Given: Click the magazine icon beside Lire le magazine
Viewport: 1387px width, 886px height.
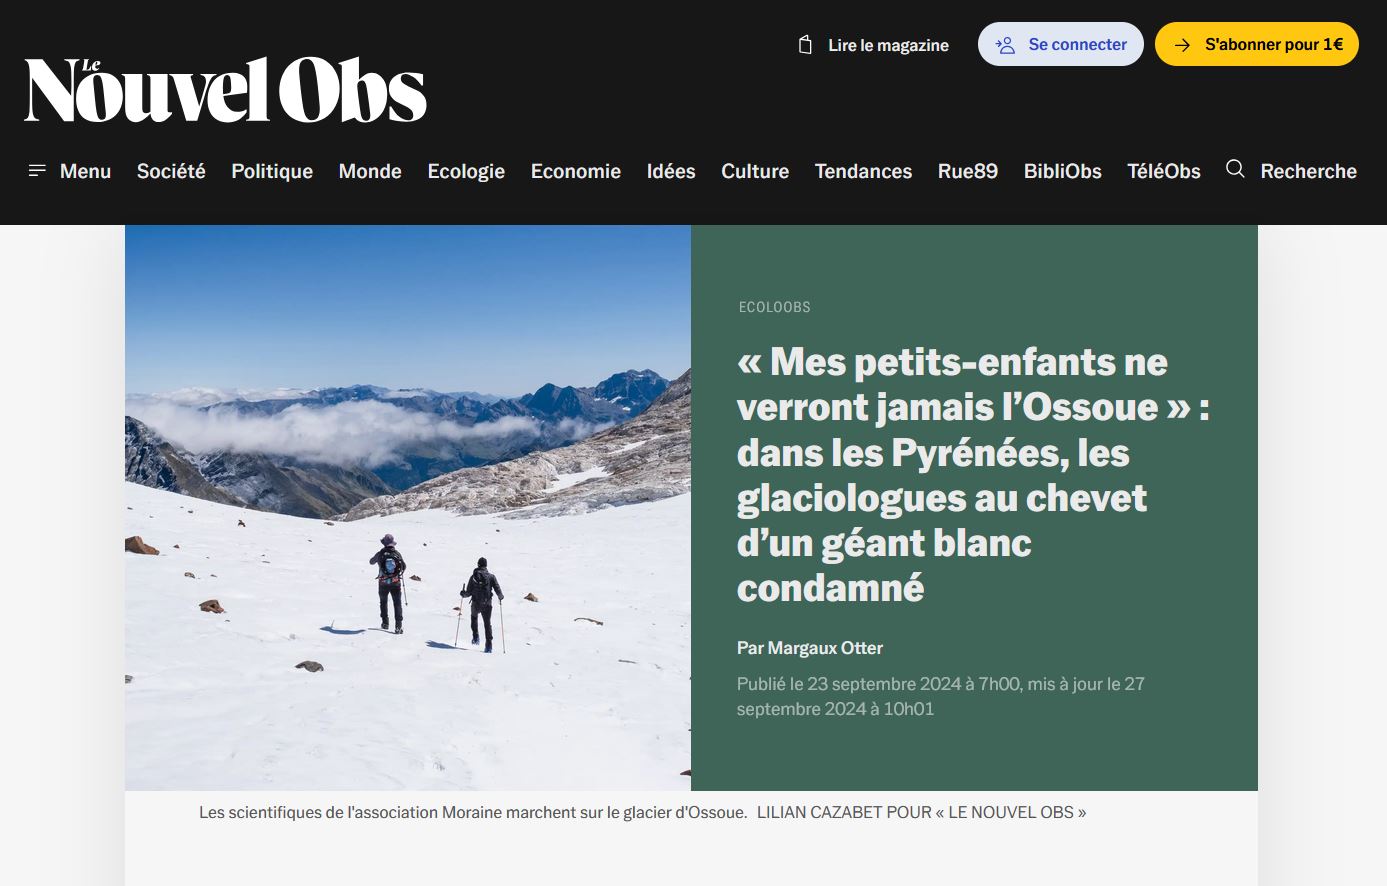Looking at the screenshot, I should [805, 45].
